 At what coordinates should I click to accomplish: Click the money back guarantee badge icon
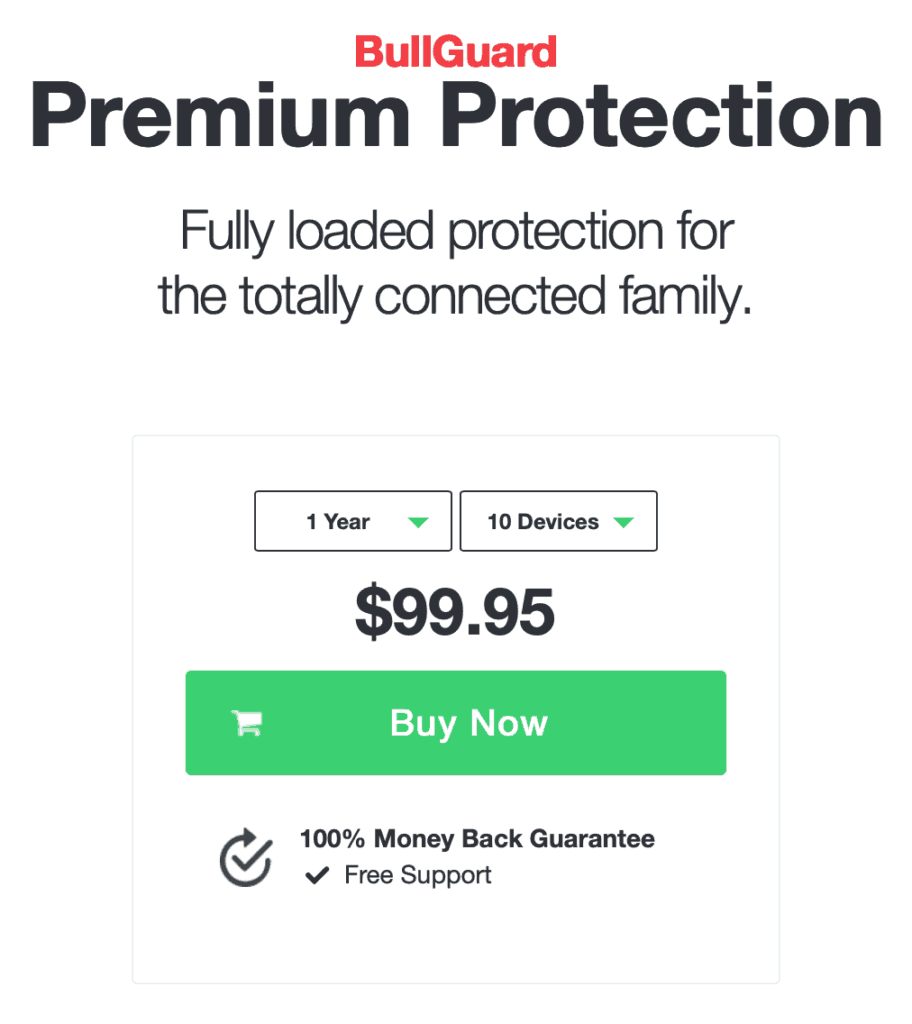[x=246, y=857]
